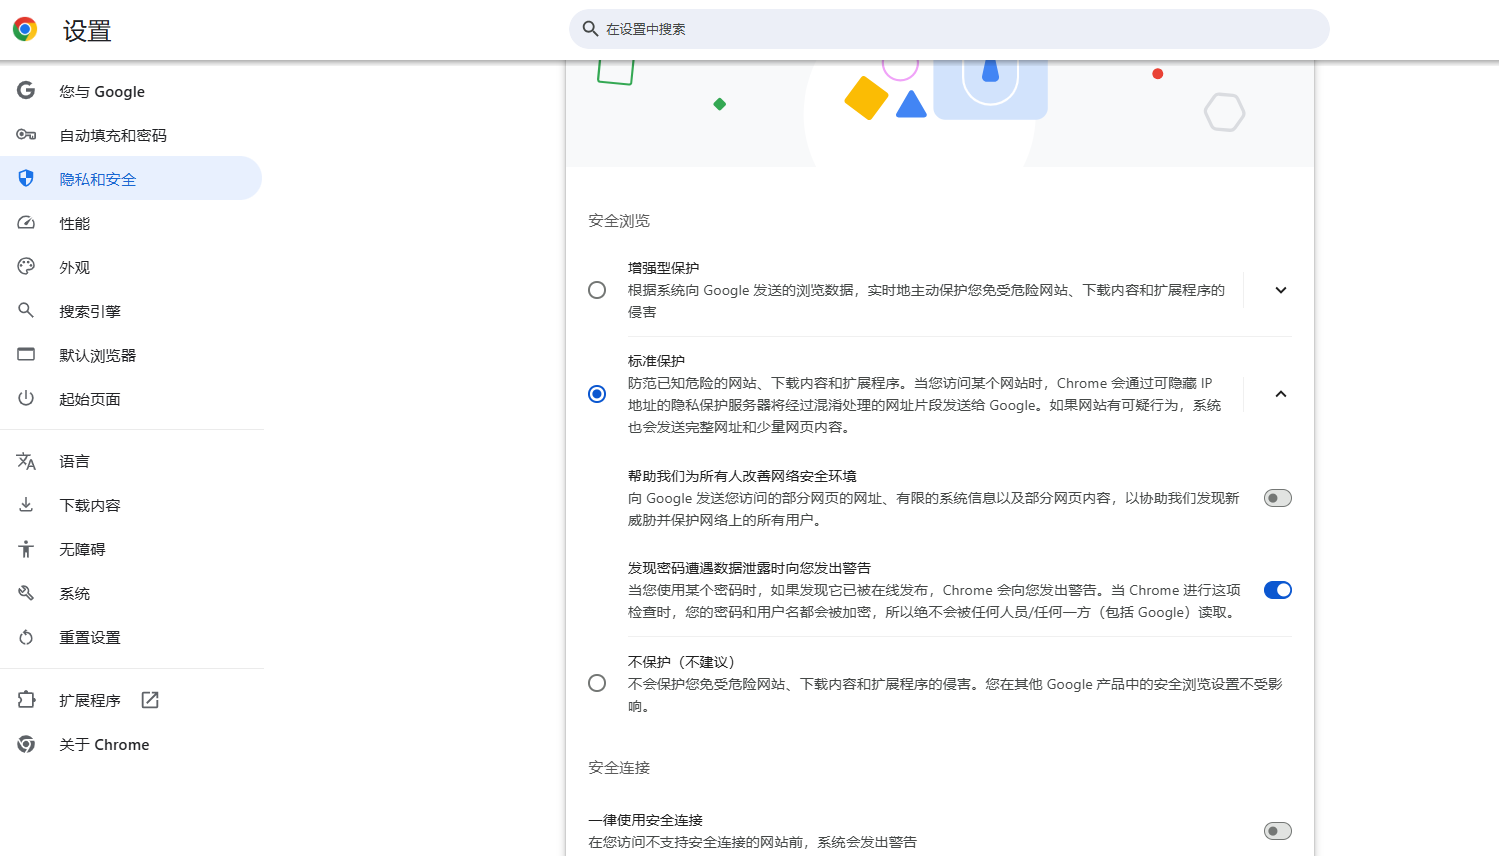Image resolution: width=1499 pixels, height=856 pixels.
Task: Click the restore icon for 重置设置
Action: pos(26,637)
